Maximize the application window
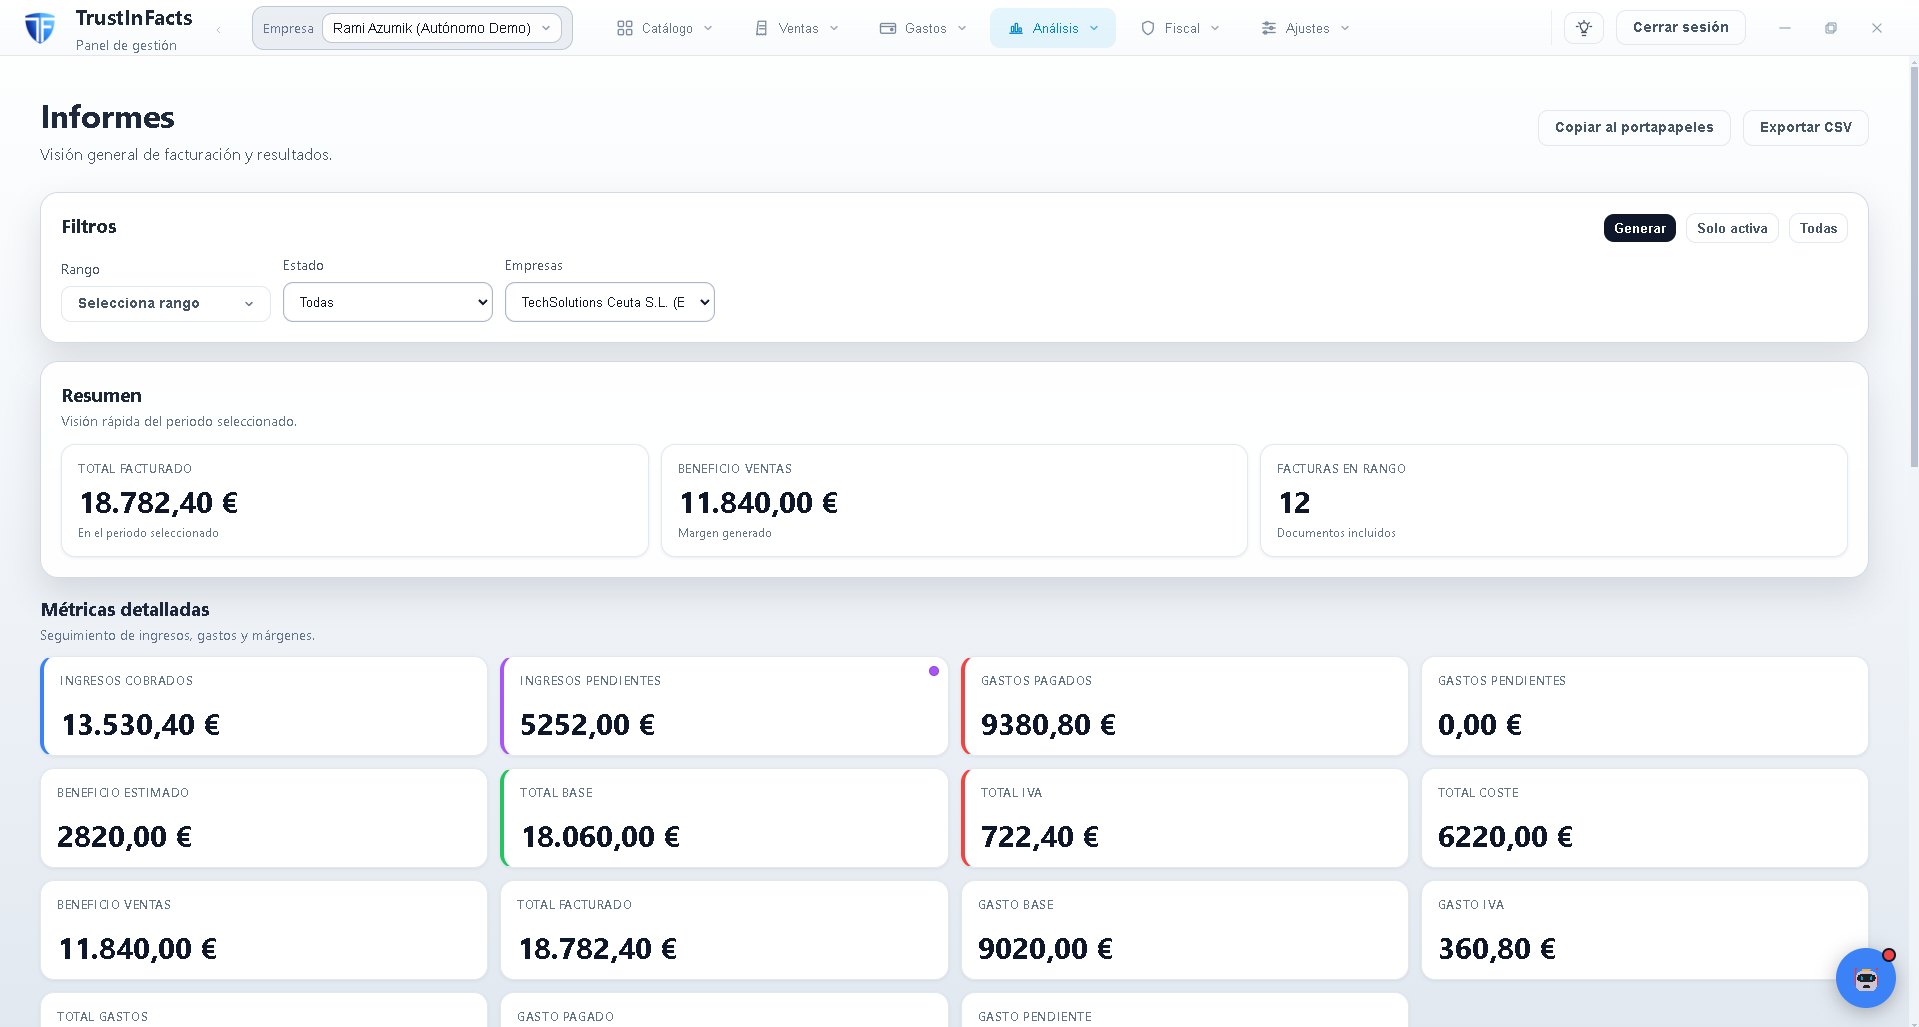Viewport: 1919px width, 1027px height. pyautogui.click(x=1831, y=28)
